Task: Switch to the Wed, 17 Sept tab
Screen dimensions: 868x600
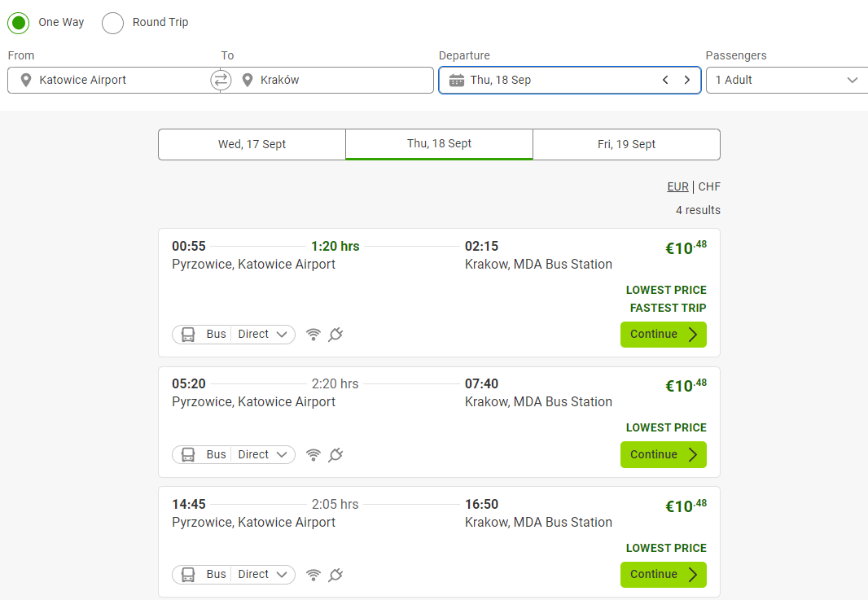Action: (252, 144)
